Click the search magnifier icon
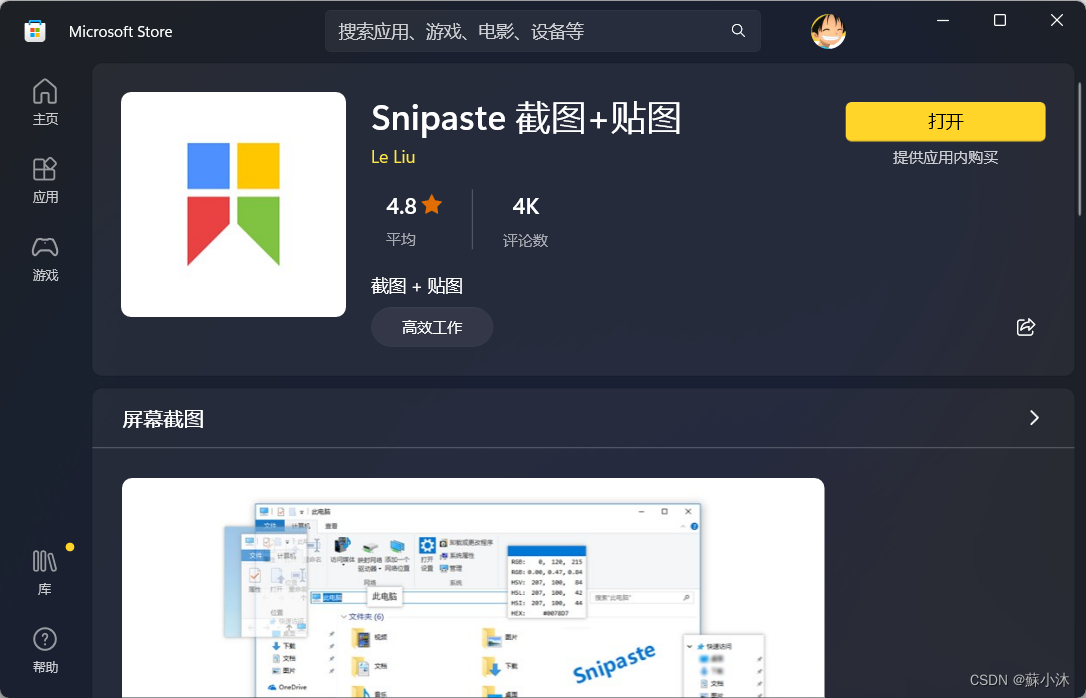 click(738, 30)
